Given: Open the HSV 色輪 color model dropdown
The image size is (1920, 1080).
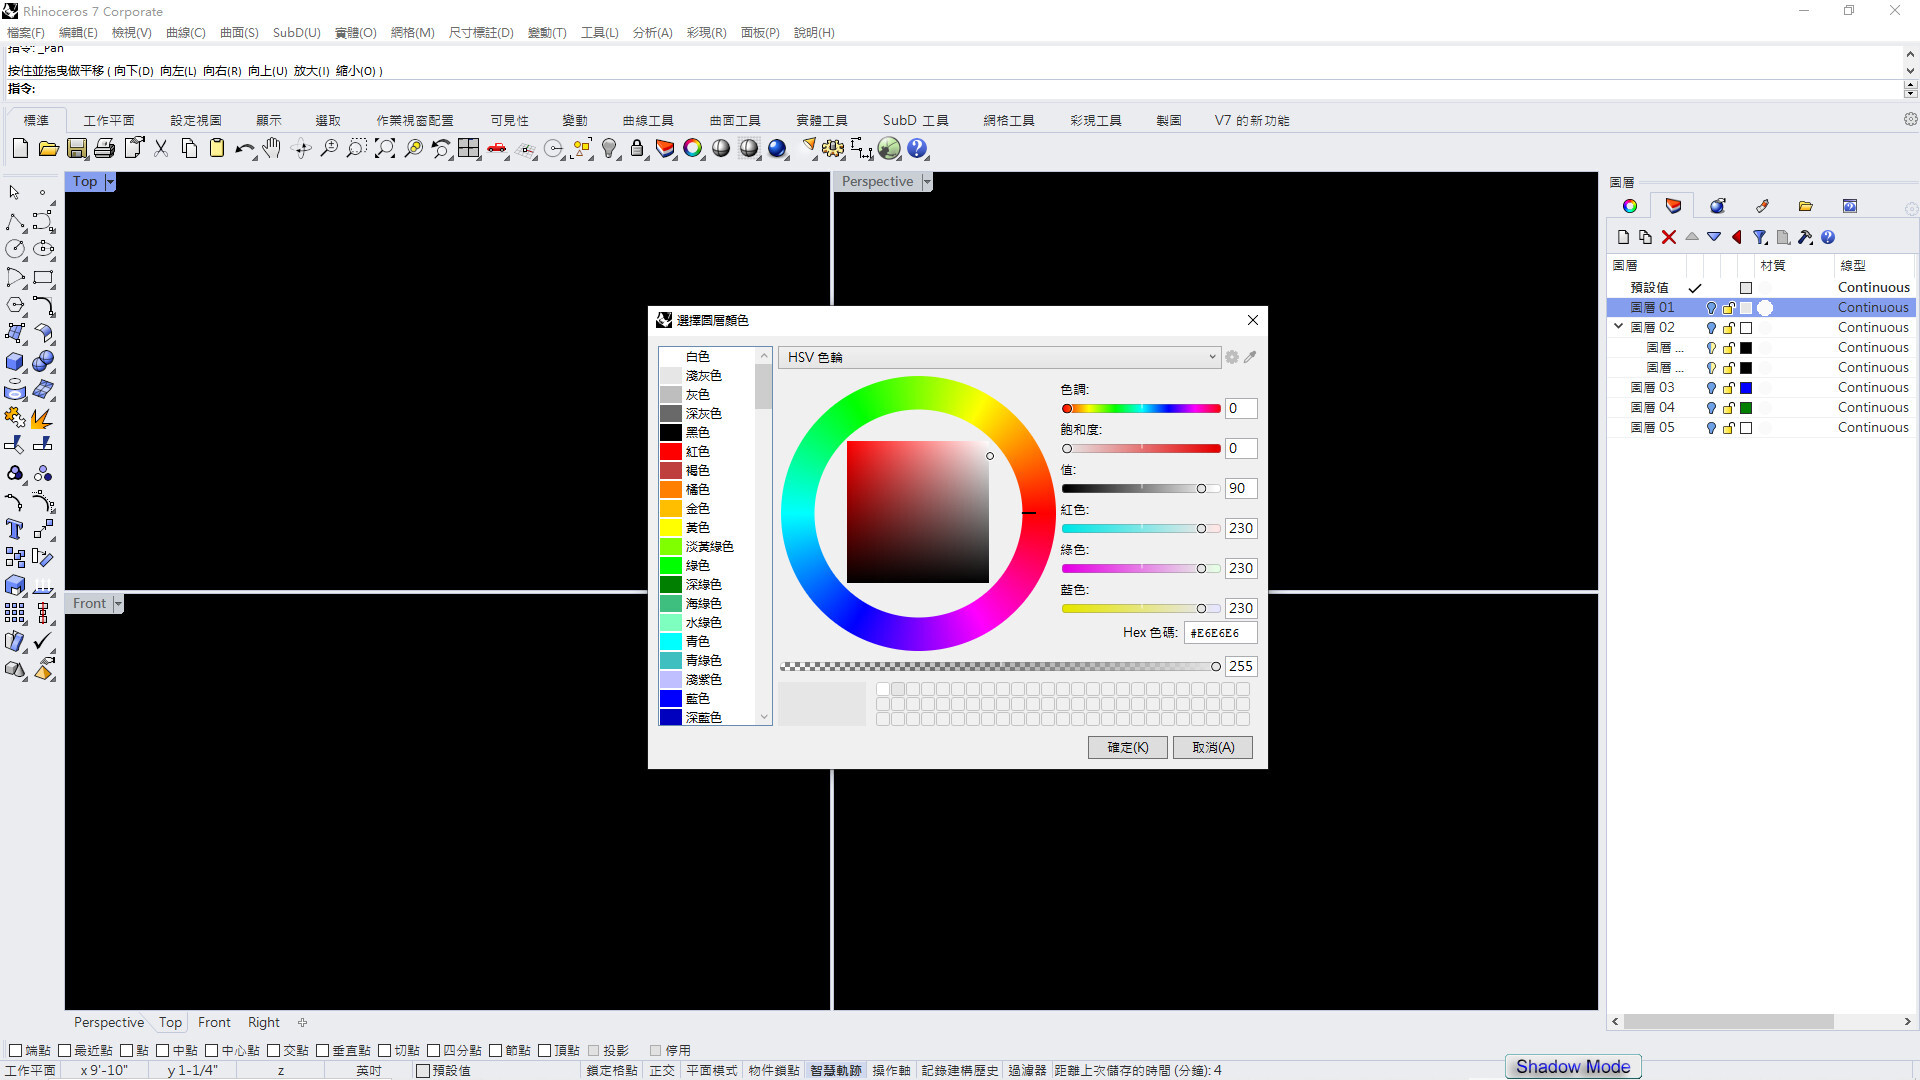Looking at the screenshot, I should [999, 357].
